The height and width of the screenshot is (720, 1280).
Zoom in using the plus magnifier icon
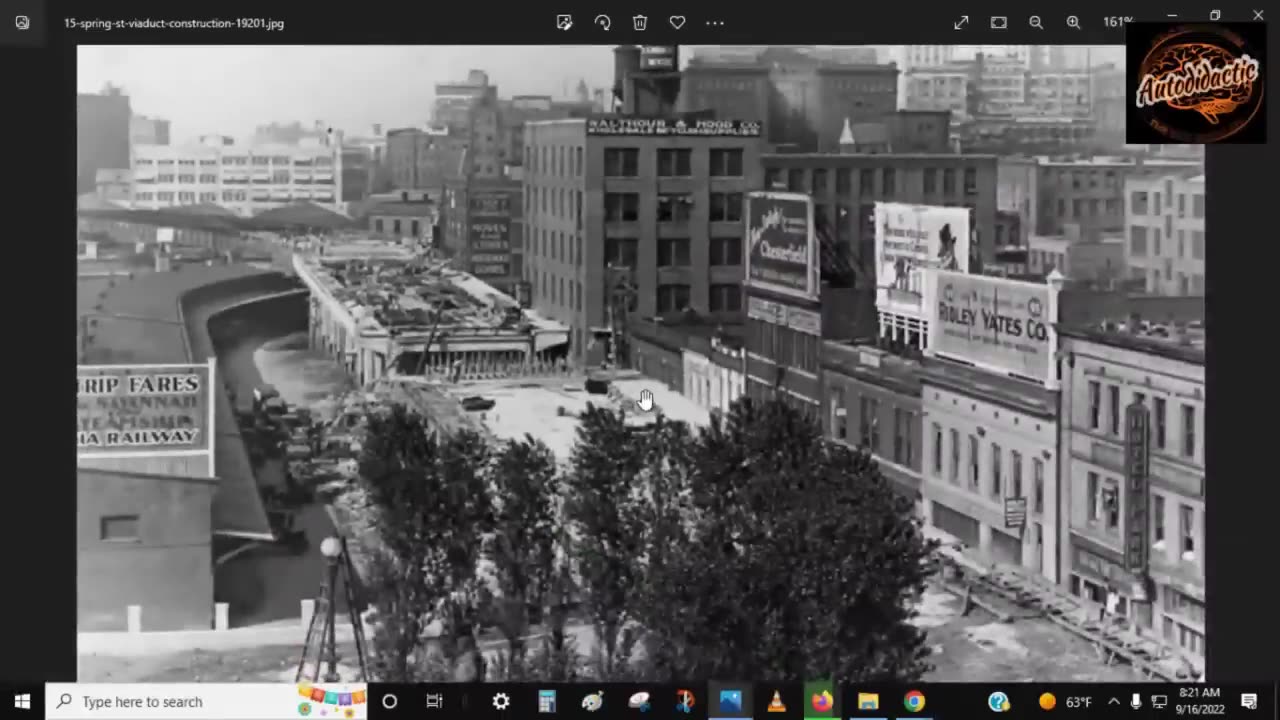click(1073, 22)
